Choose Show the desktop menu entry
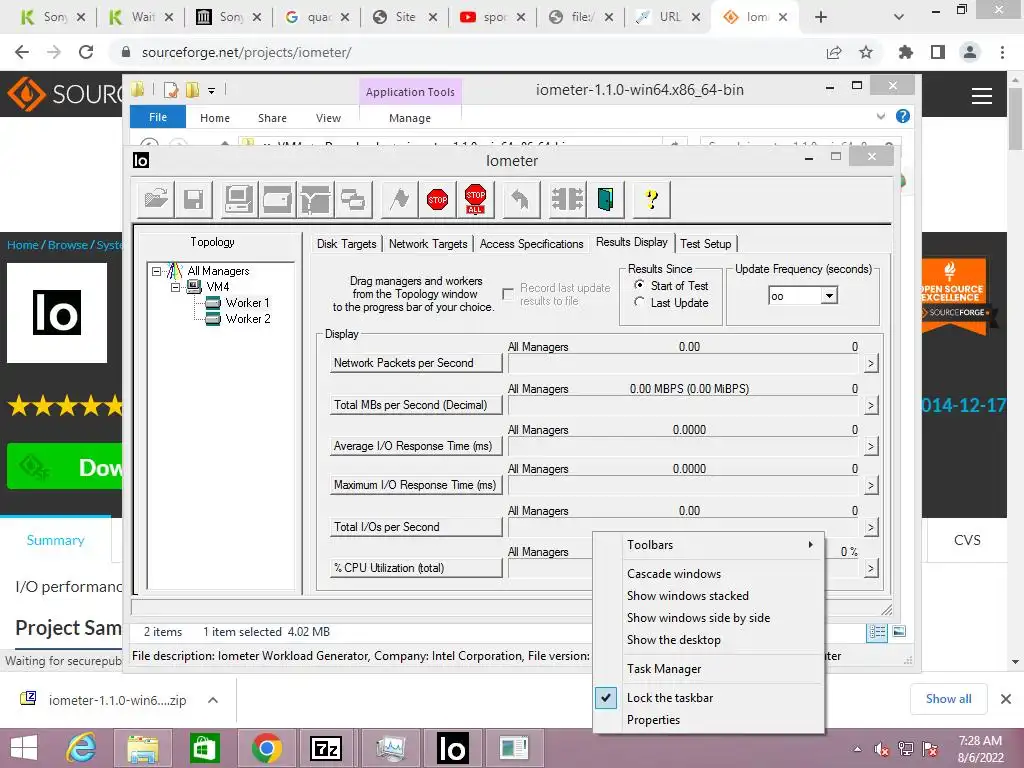Image resolution: width=1024 pixels, height=768 pixels. point(709,640)
